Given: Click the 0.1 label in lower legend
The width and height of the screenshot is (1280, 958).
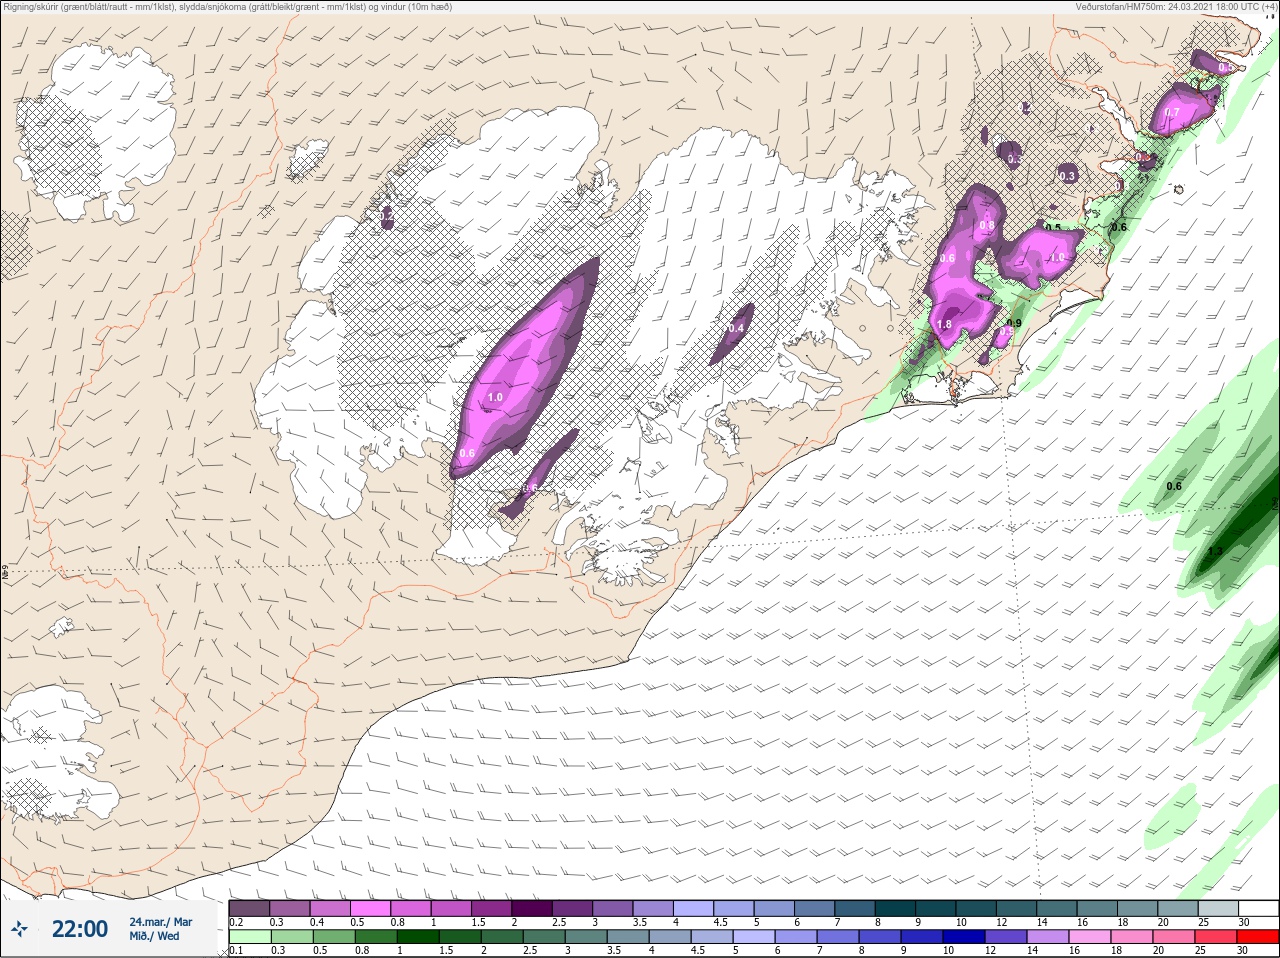Looking at the screenshot, I should click(x=236, y=951).
